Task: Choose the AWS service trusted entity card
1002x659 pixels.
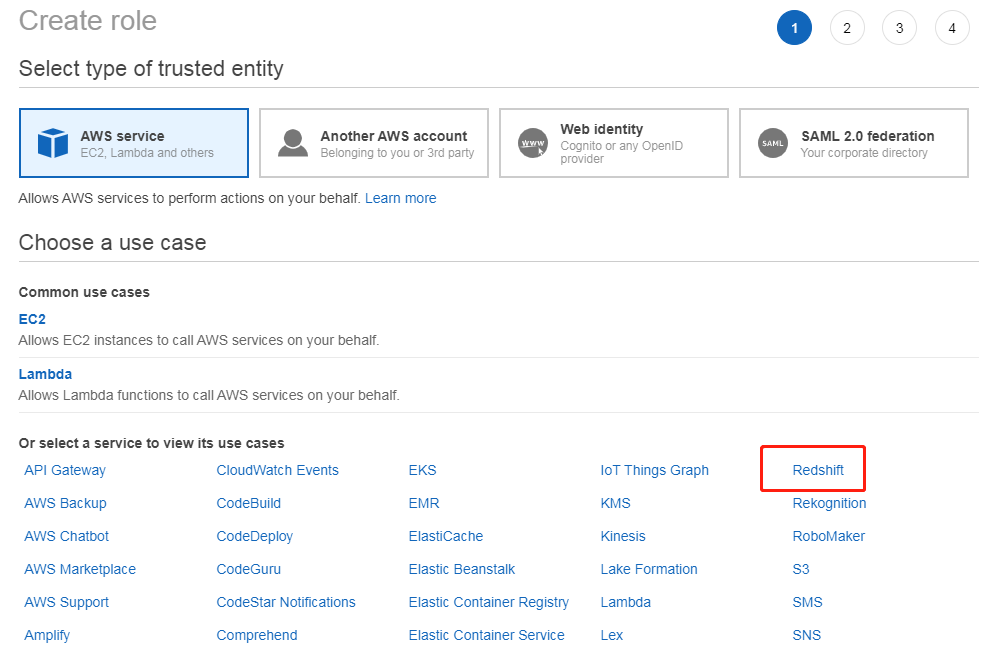Action: pos(134,143)
